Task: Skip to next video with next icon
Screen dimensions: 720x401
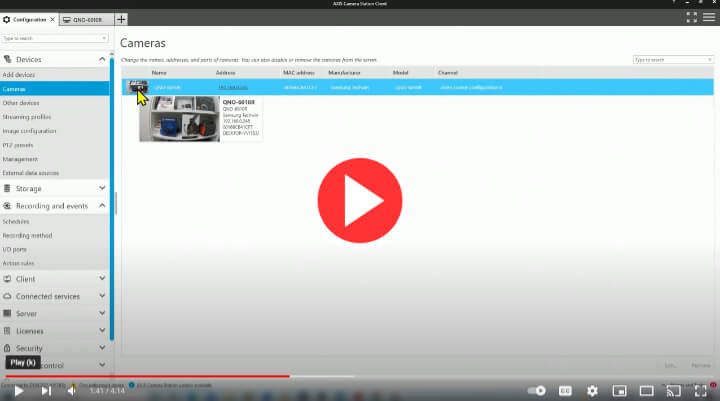Action: pos(45,390)
